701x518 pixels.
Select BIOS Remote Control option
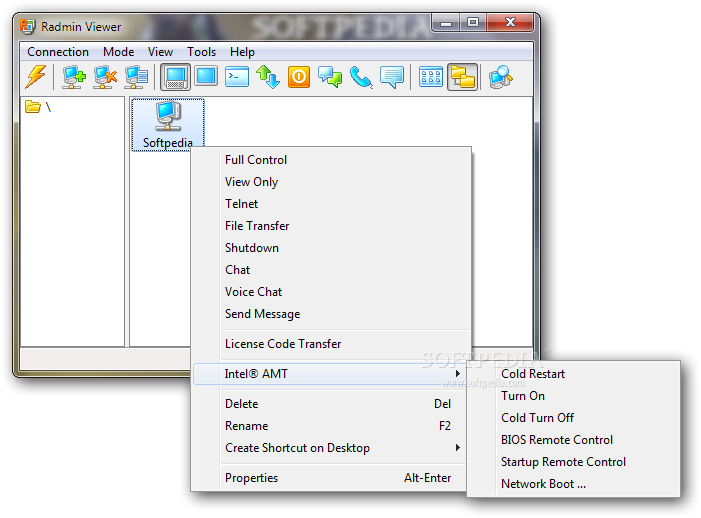coord(573,440)
